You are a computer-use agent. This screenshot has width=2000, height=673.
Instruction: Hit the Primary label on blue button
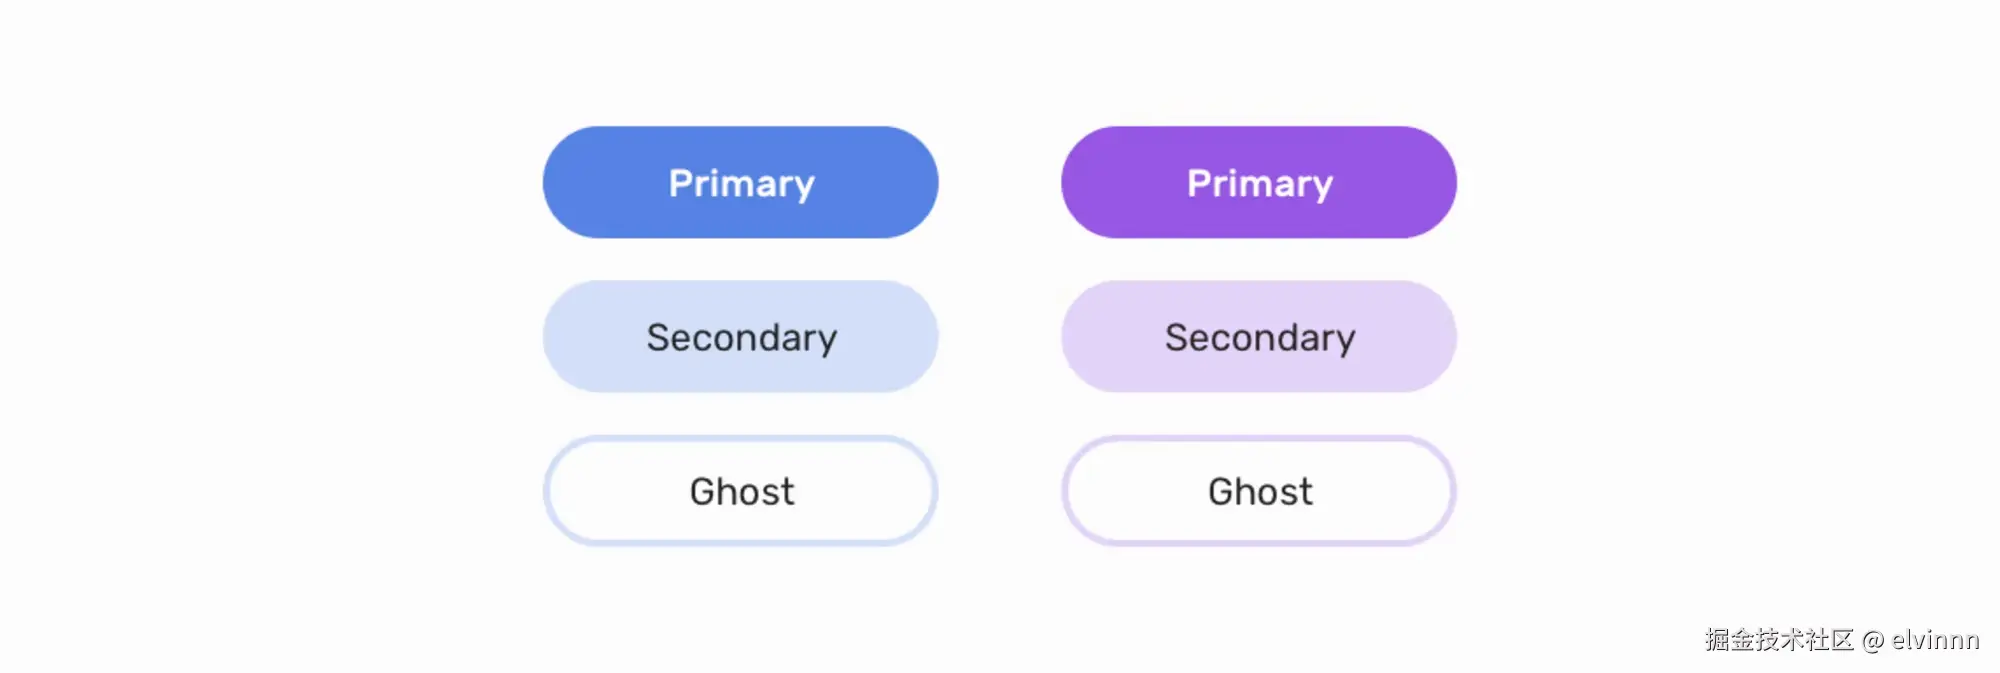(x=741, y=184)
